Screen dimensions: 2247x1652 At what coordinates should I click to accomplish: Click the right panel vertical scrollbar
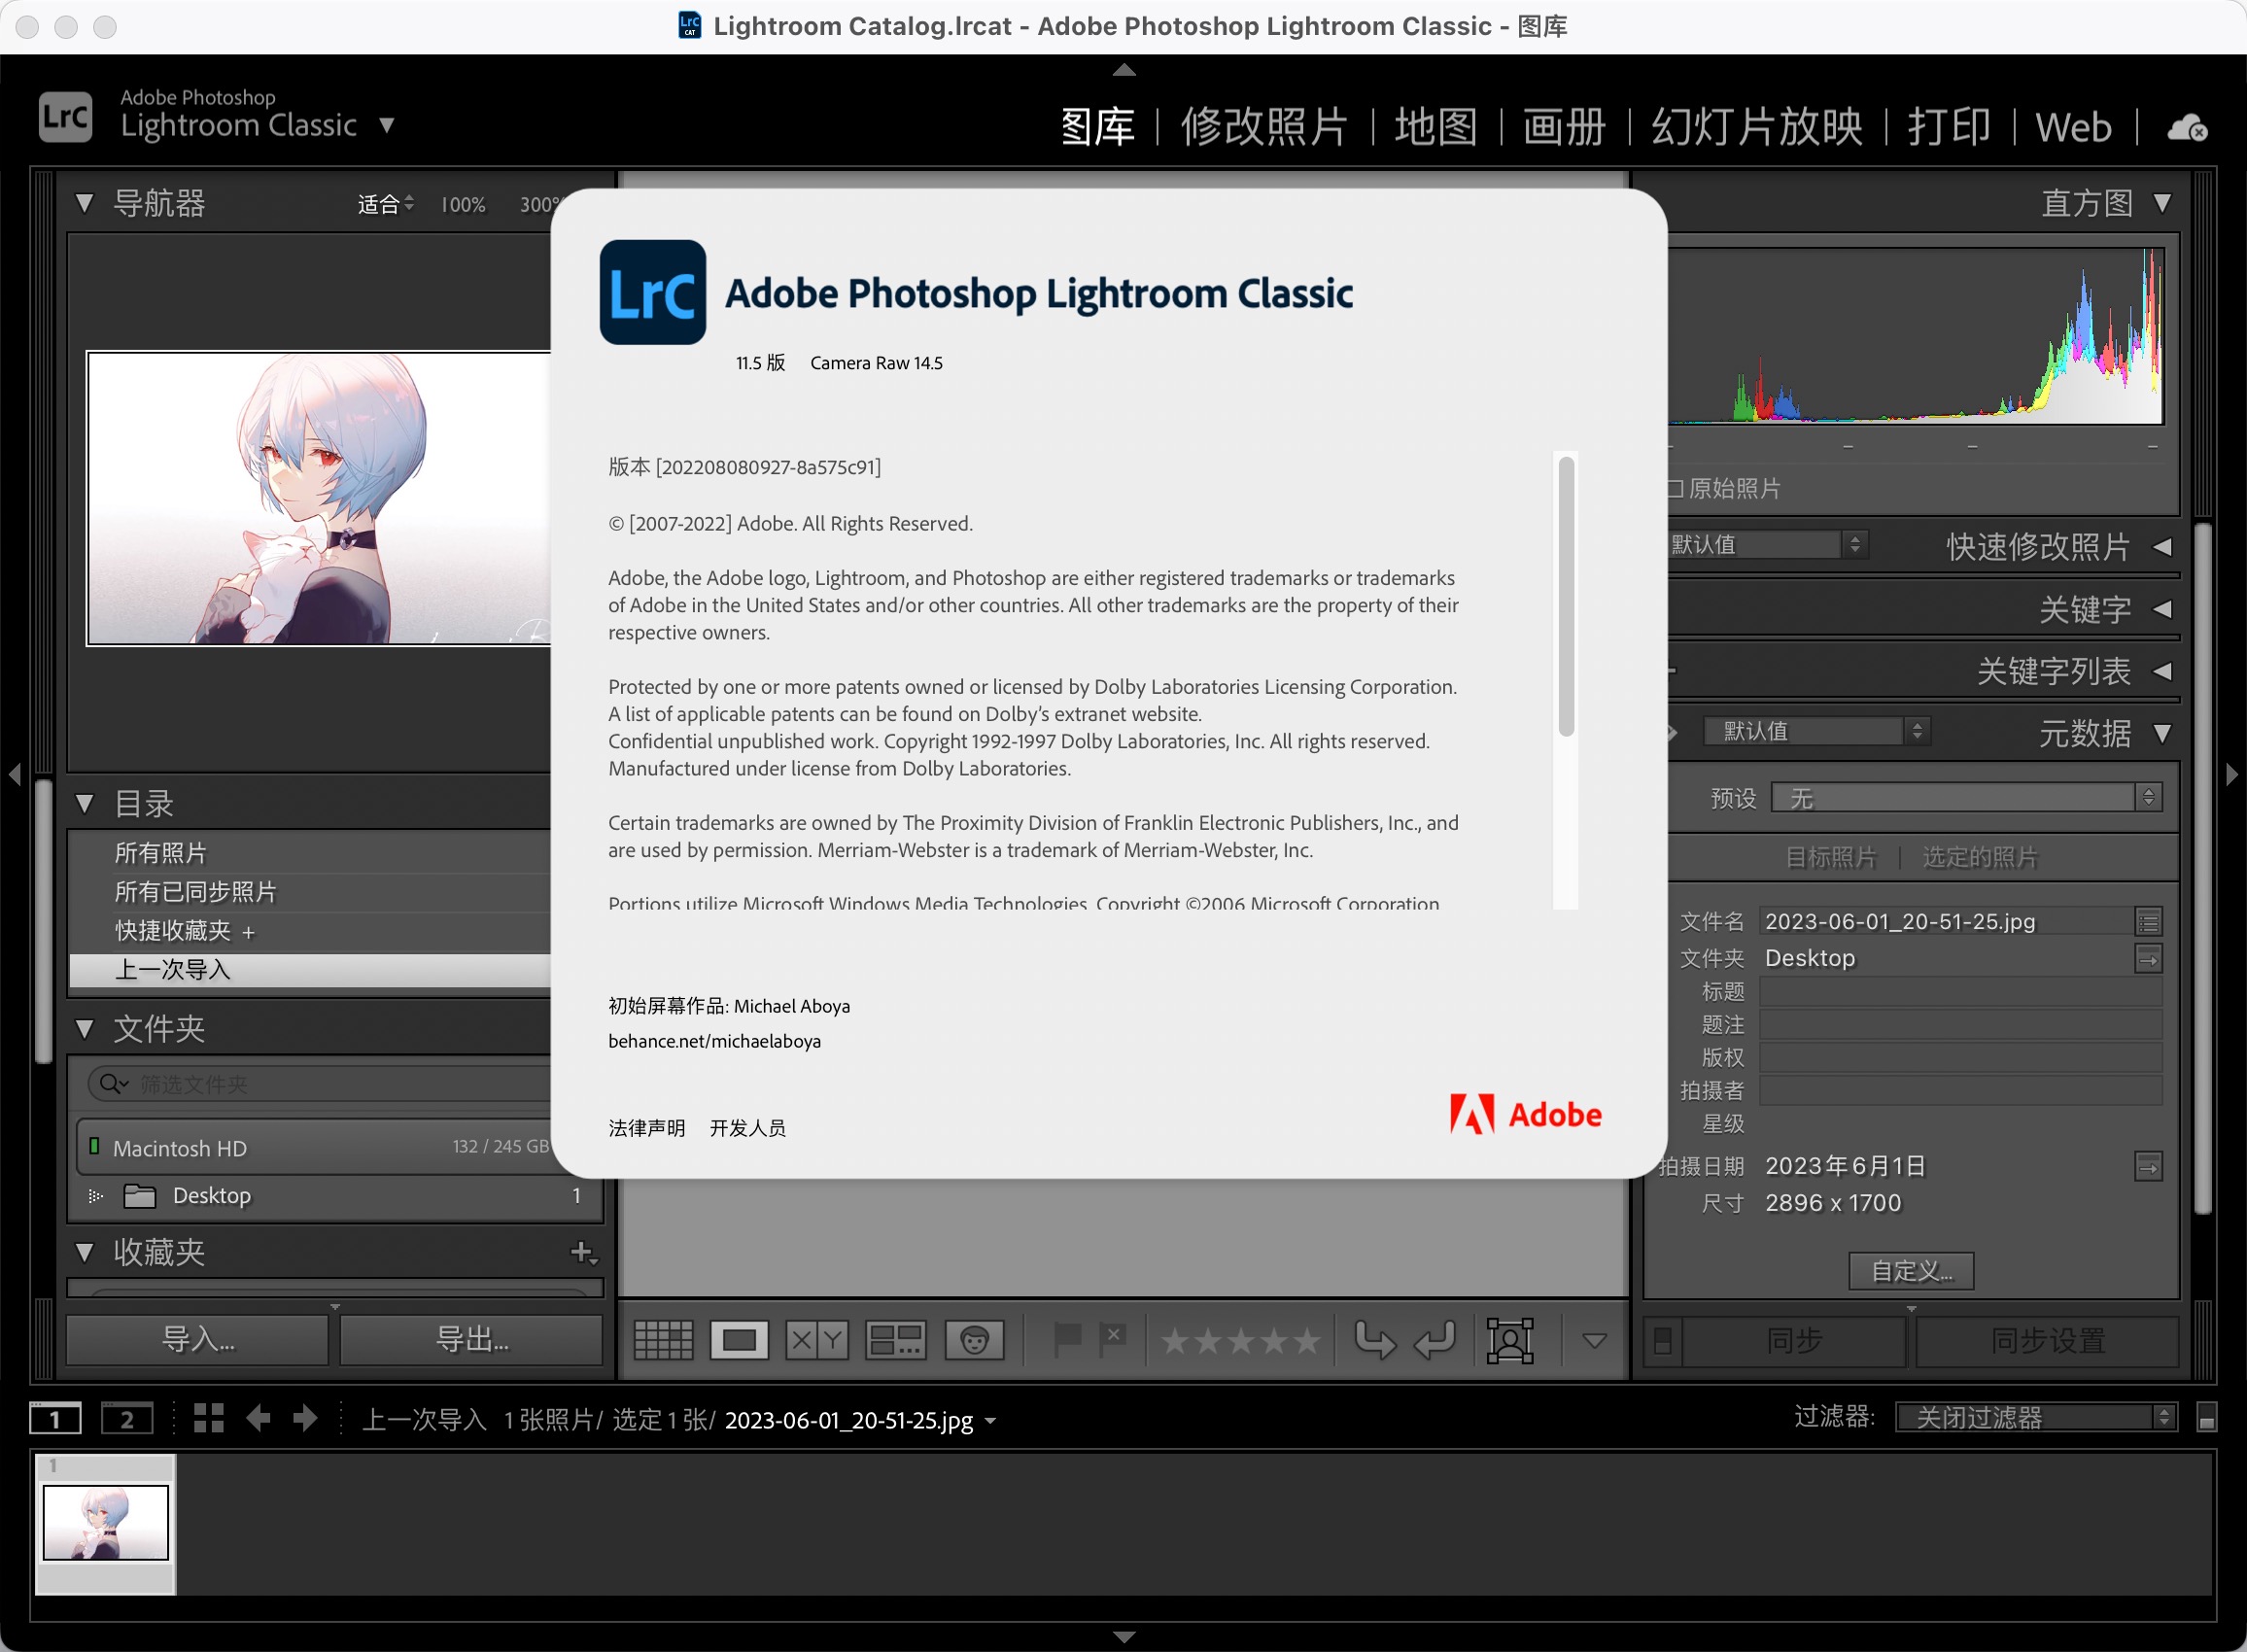(2203, 868)
